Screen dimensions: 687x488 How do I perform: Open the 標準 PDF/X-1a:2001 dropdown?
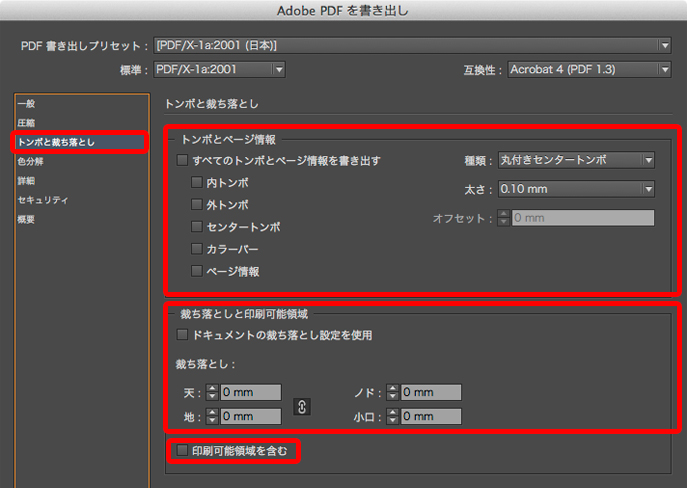point(219,69)
